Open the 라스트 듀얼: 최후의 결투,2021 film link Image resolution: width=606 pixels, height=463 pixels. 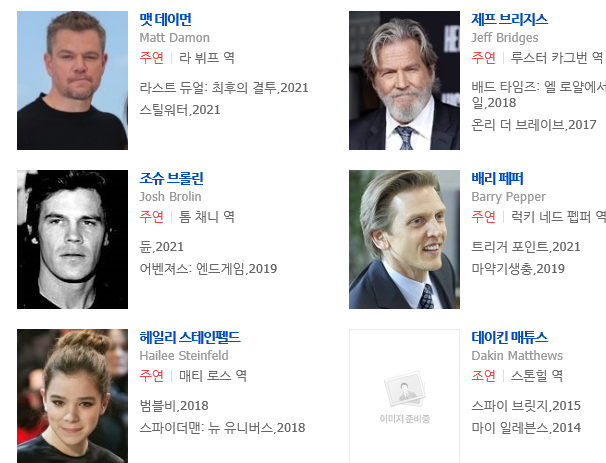[x=224, y=88]
